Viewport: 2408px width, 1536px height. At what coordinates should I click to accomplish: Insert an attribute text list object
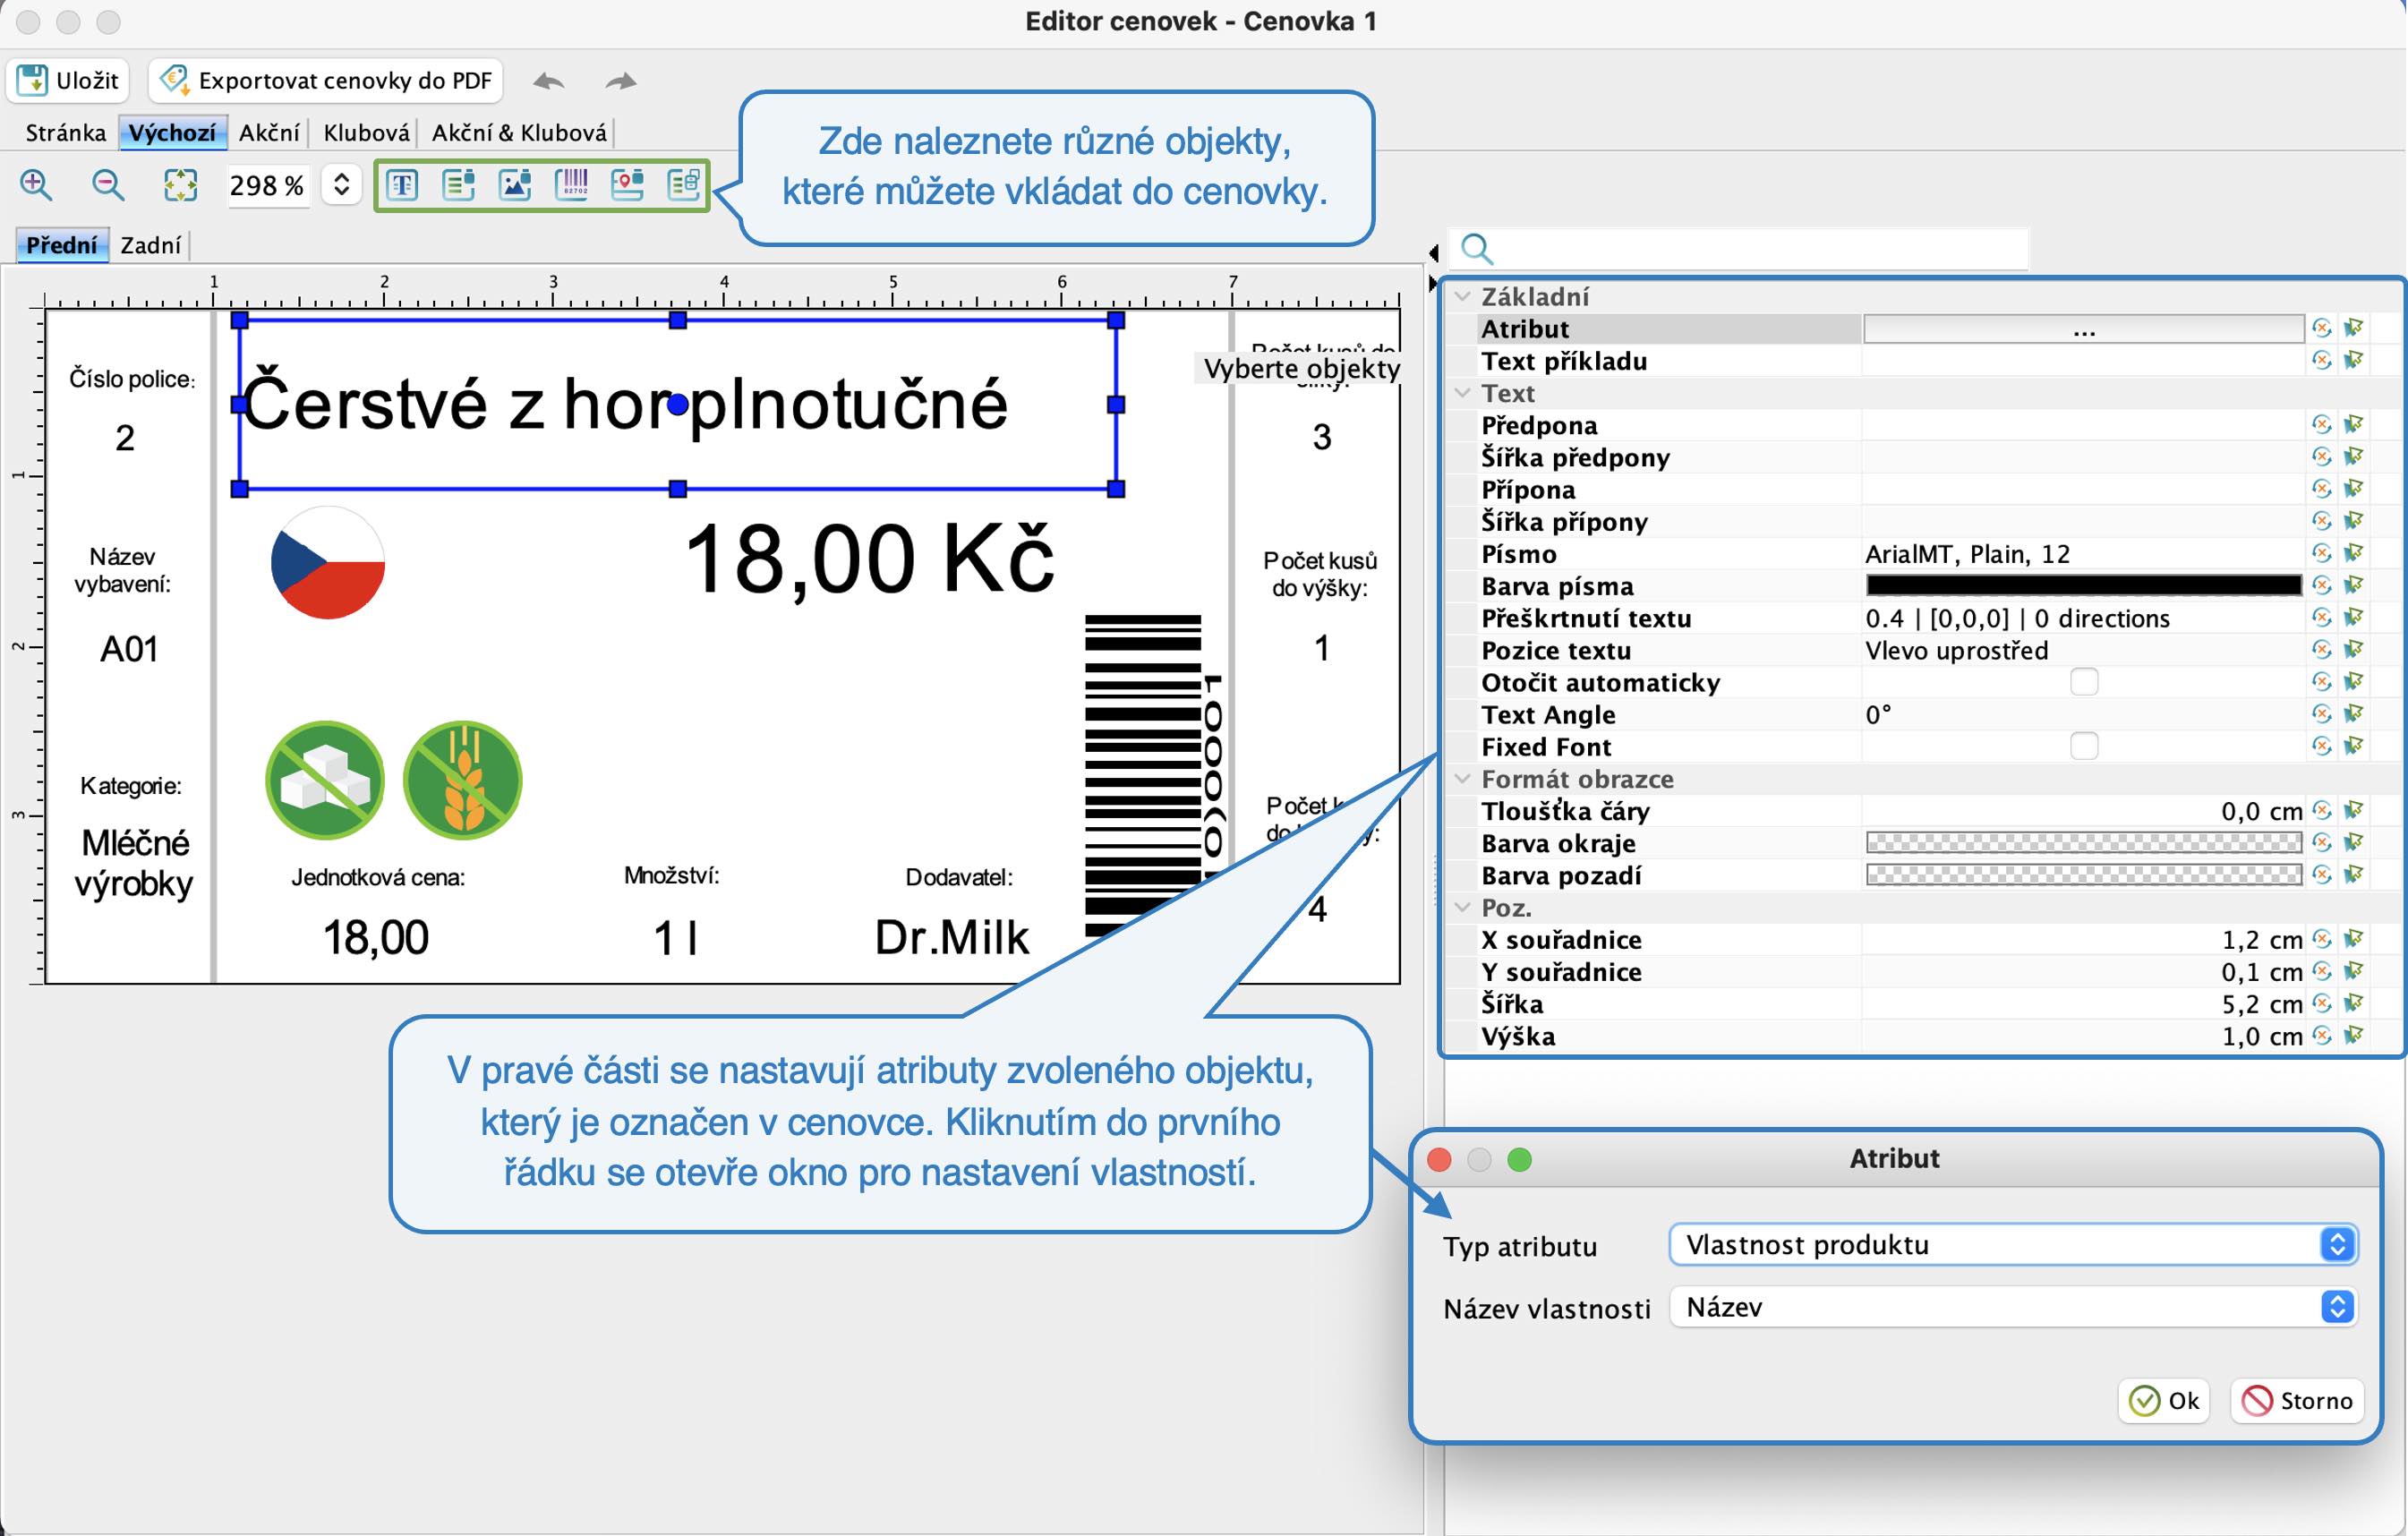coord(458,185)
